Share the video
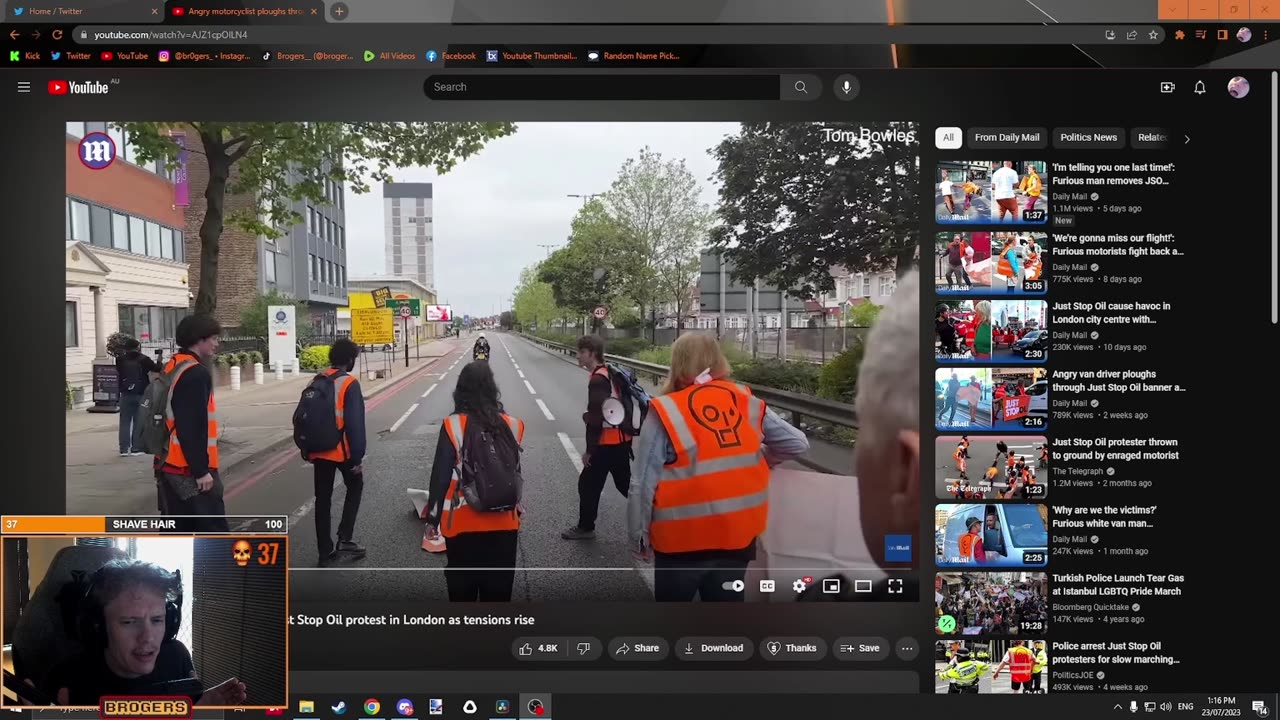Screen dimensions: 1280x720 coord(637,648)
